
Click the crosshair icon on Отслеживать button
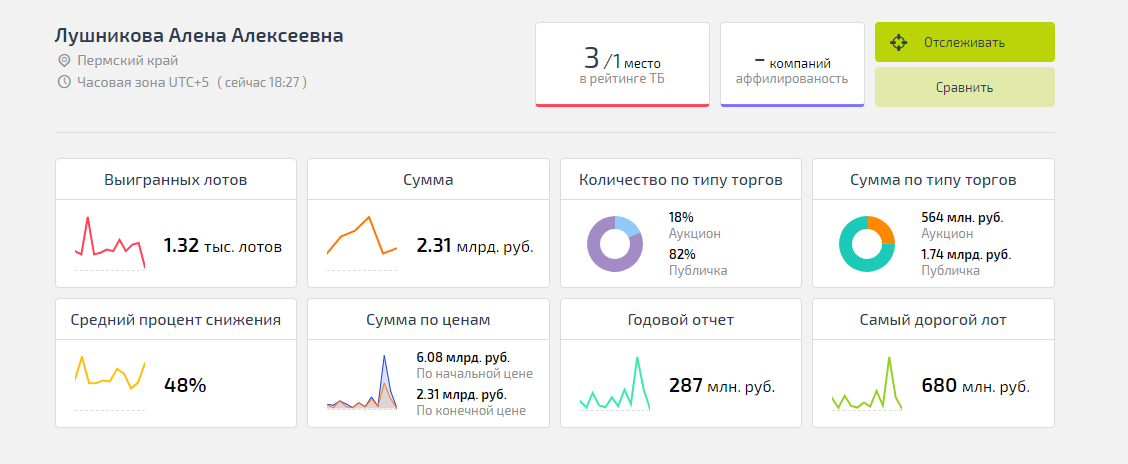(x=898, y=43)
